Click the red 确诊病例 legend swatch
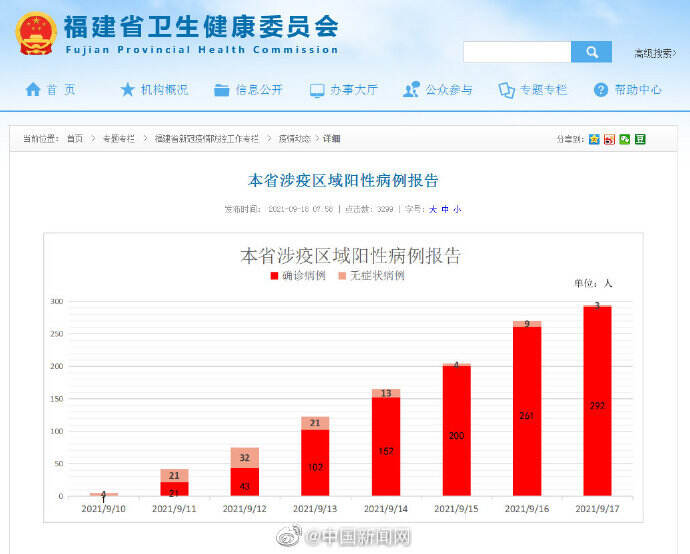690x554 pixels. point(274,275)
